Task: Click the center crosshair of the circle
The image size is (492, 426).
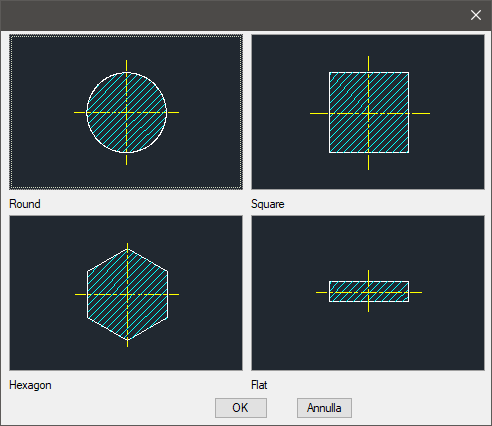Action: point(126,113)
